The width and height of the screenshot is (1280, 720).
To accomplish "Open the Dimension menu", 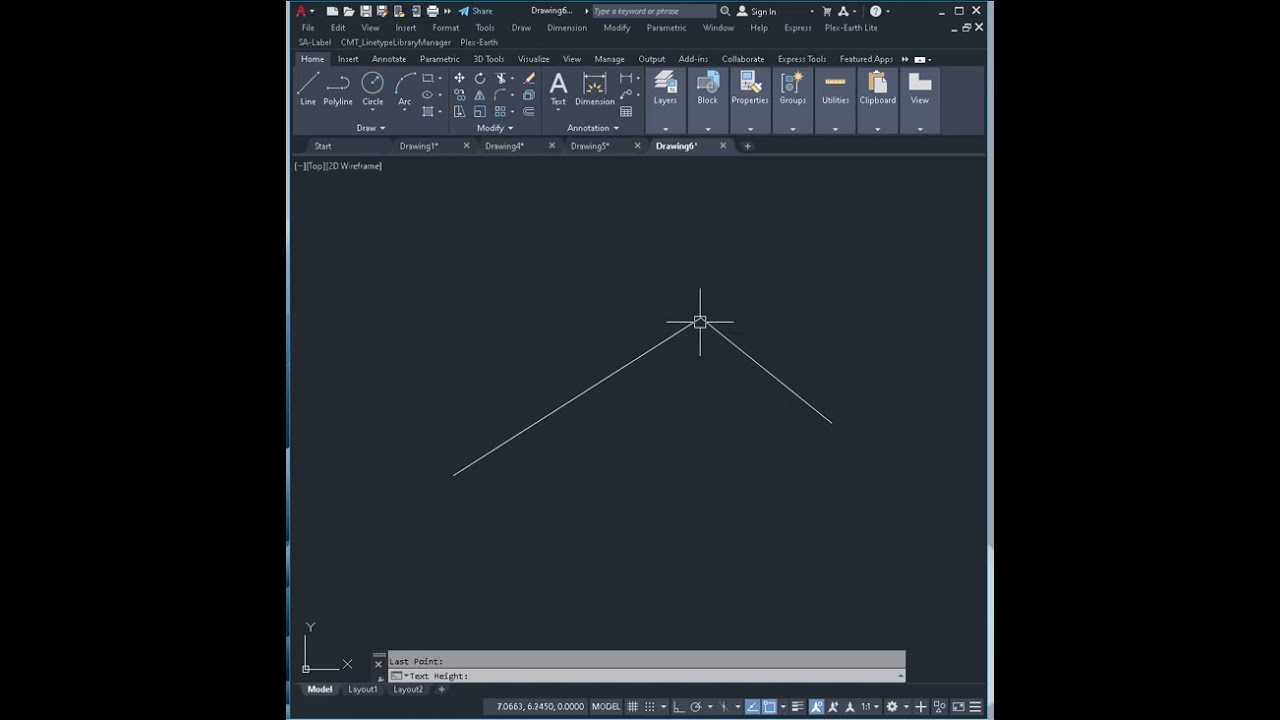I will [x=567, y=28].
